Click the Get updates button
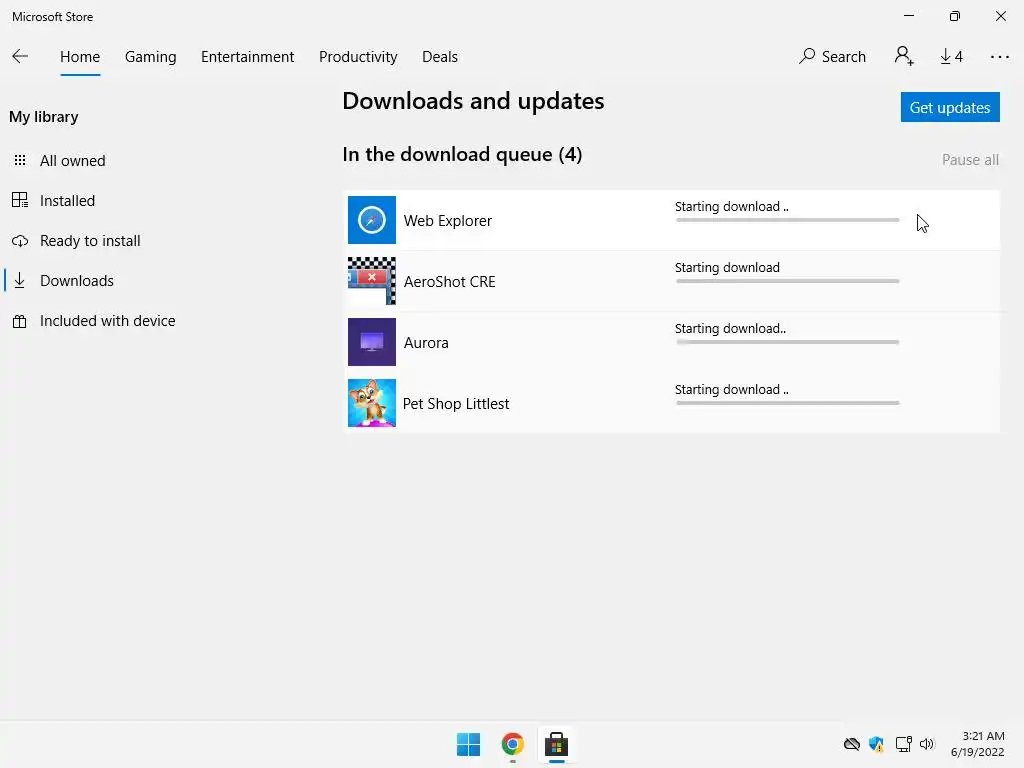The height and width of the screenshot is (768, 1024). click(950, 107)
